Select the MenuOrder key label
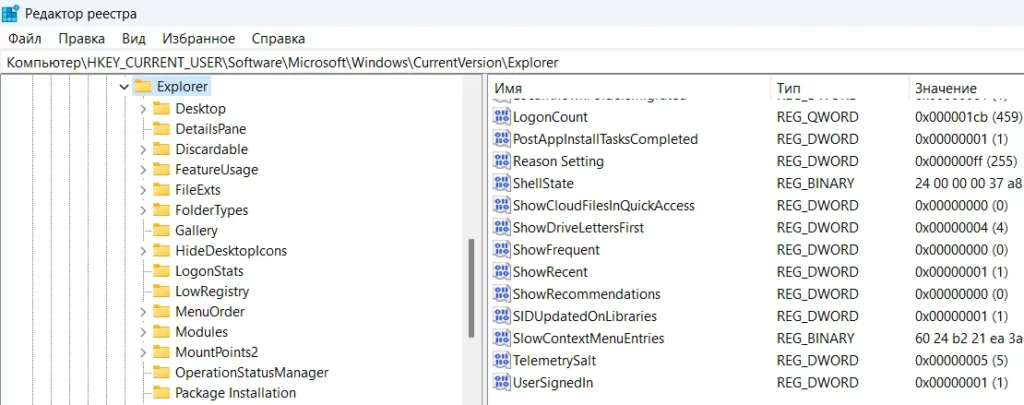Image resolution: width=1024 pixels, height=405 pixels. [210, 312]
